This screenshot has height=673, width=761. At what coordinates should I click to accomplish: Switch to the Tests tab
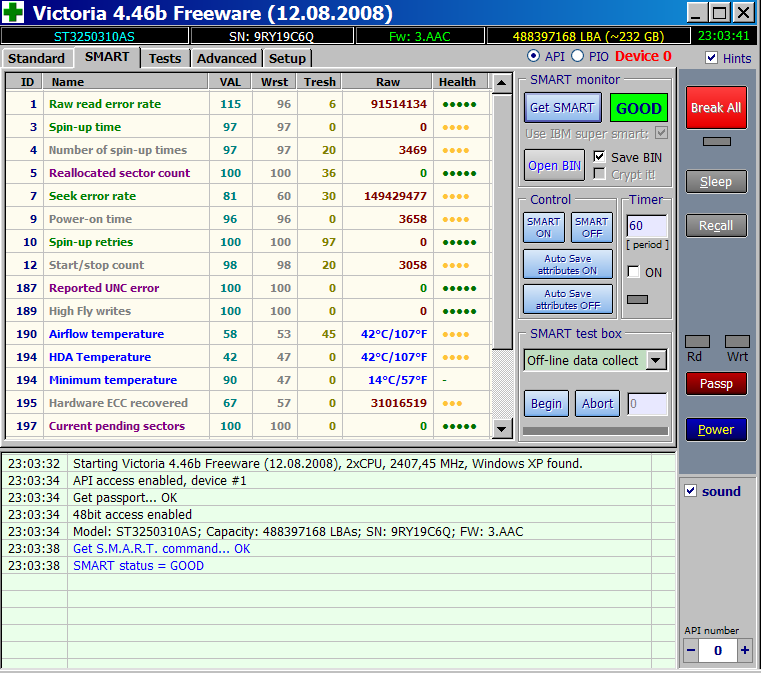[x=164, y=58]
